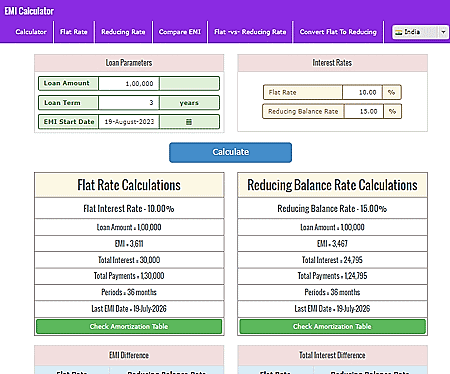The height and width of the screenshot is (374, 450).
Task: Edit the Loan Amount field 1,00,000
Action: click(129, 83)
